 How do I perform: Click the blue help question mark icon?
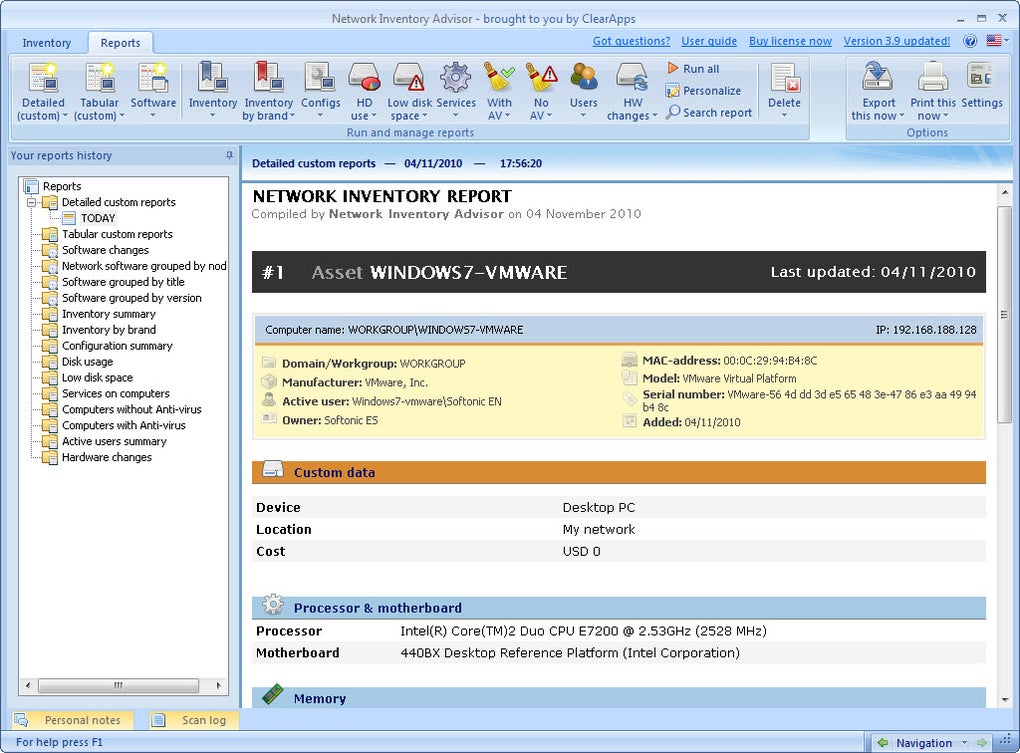[970, 41]
